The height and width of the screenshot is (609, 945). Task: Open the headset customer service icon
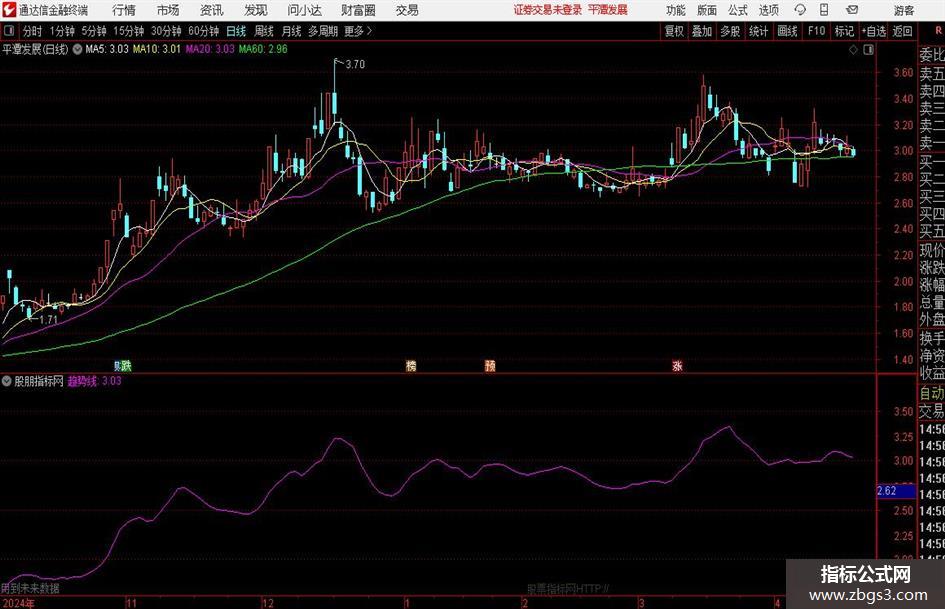click(800, 10)
